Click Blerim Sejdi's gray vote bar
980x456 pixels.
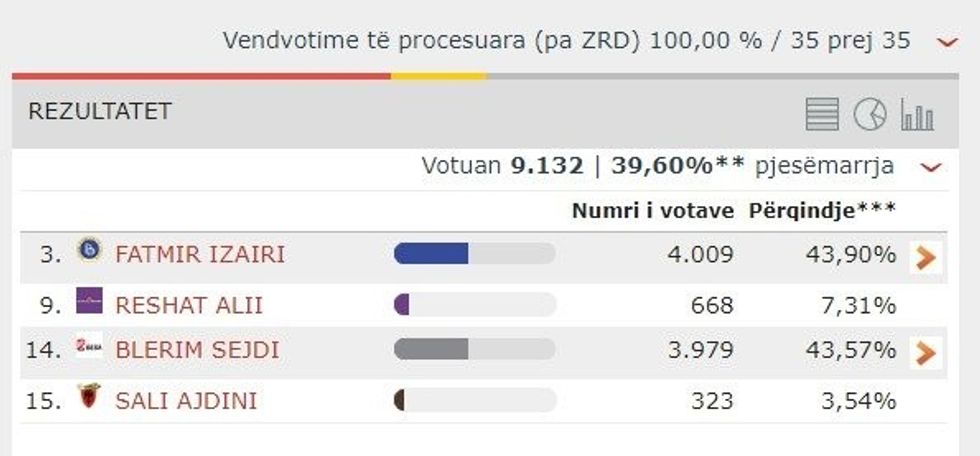click(431, 350)
